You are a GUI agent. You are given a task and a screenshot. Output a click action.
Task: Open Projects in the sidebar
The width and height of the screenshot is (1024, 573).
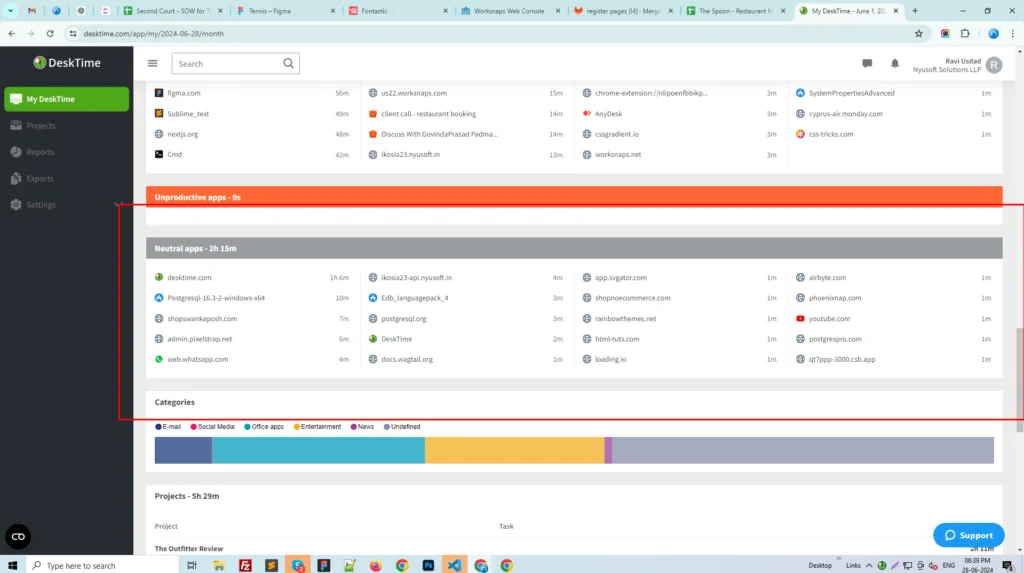(41, 126)
